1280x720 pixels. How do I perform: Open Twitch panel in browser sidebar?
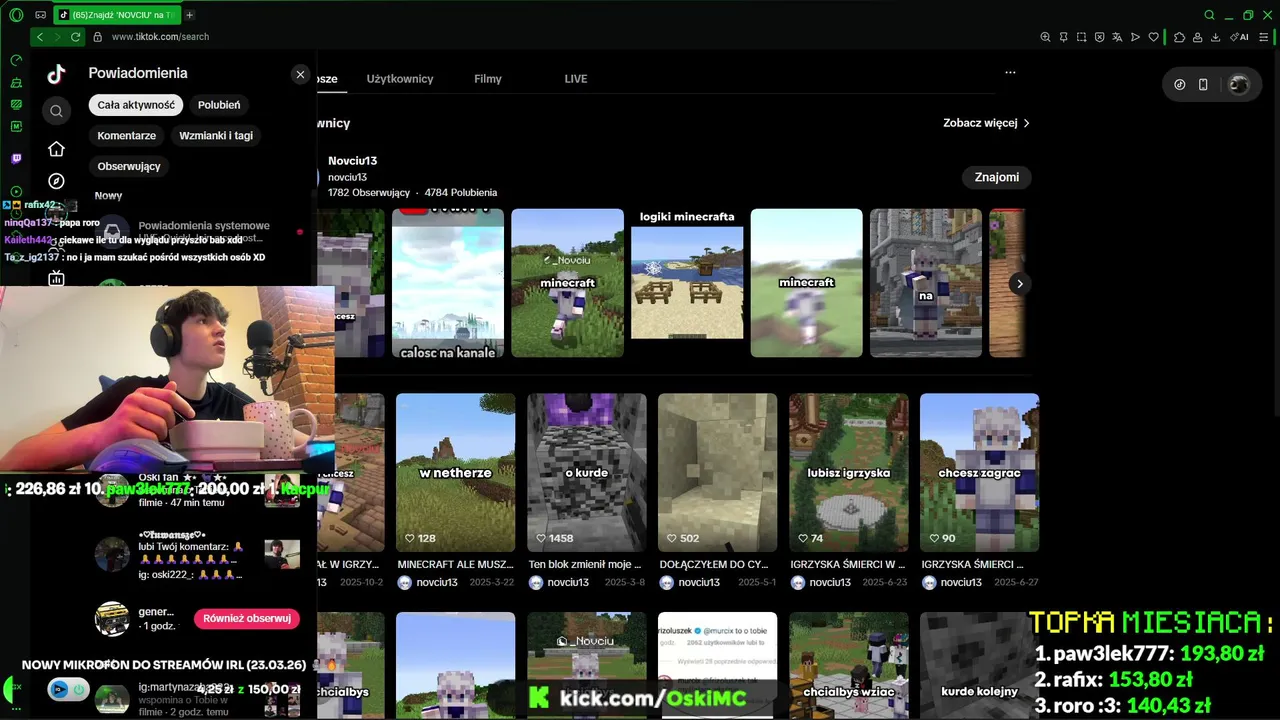(16, 158)
